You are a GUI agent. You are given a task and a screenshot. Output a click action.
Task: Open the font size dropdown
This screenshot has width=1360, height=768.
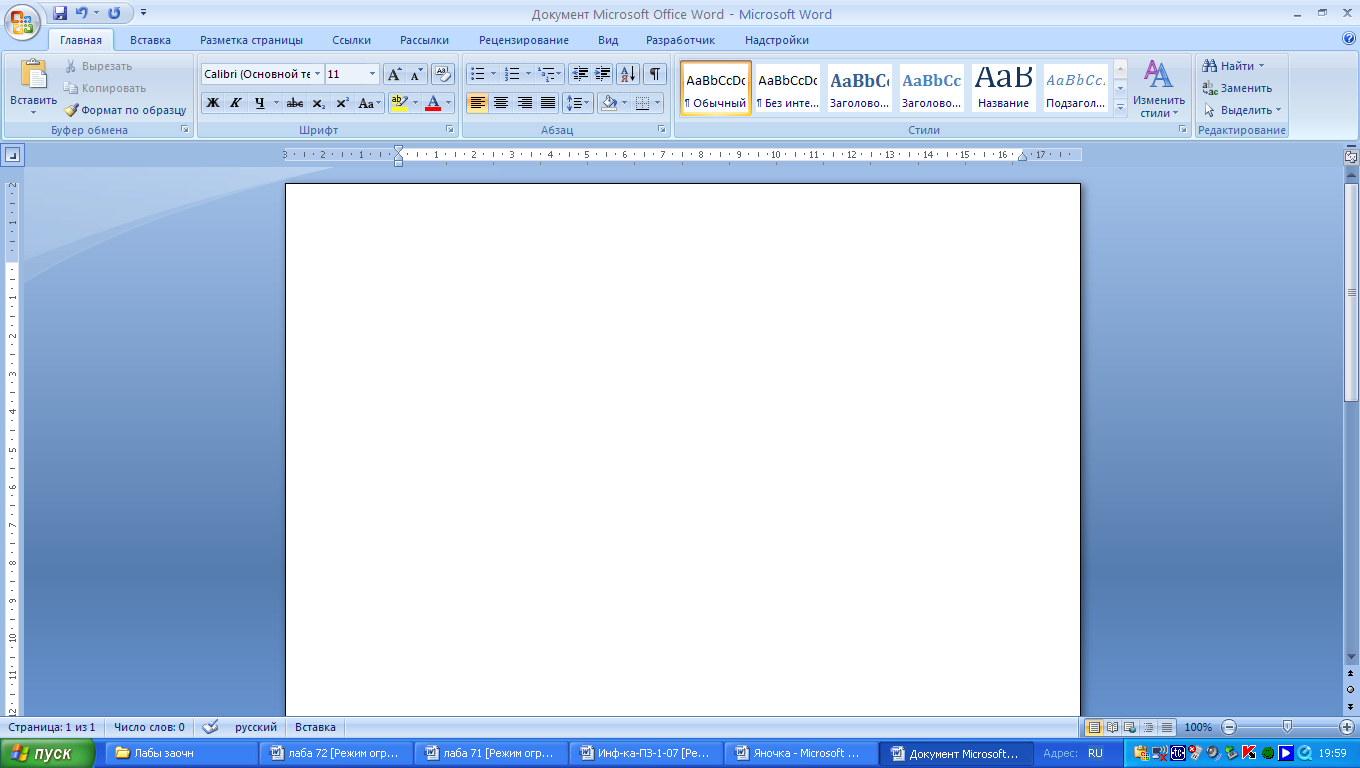click(x=374, y=74)
